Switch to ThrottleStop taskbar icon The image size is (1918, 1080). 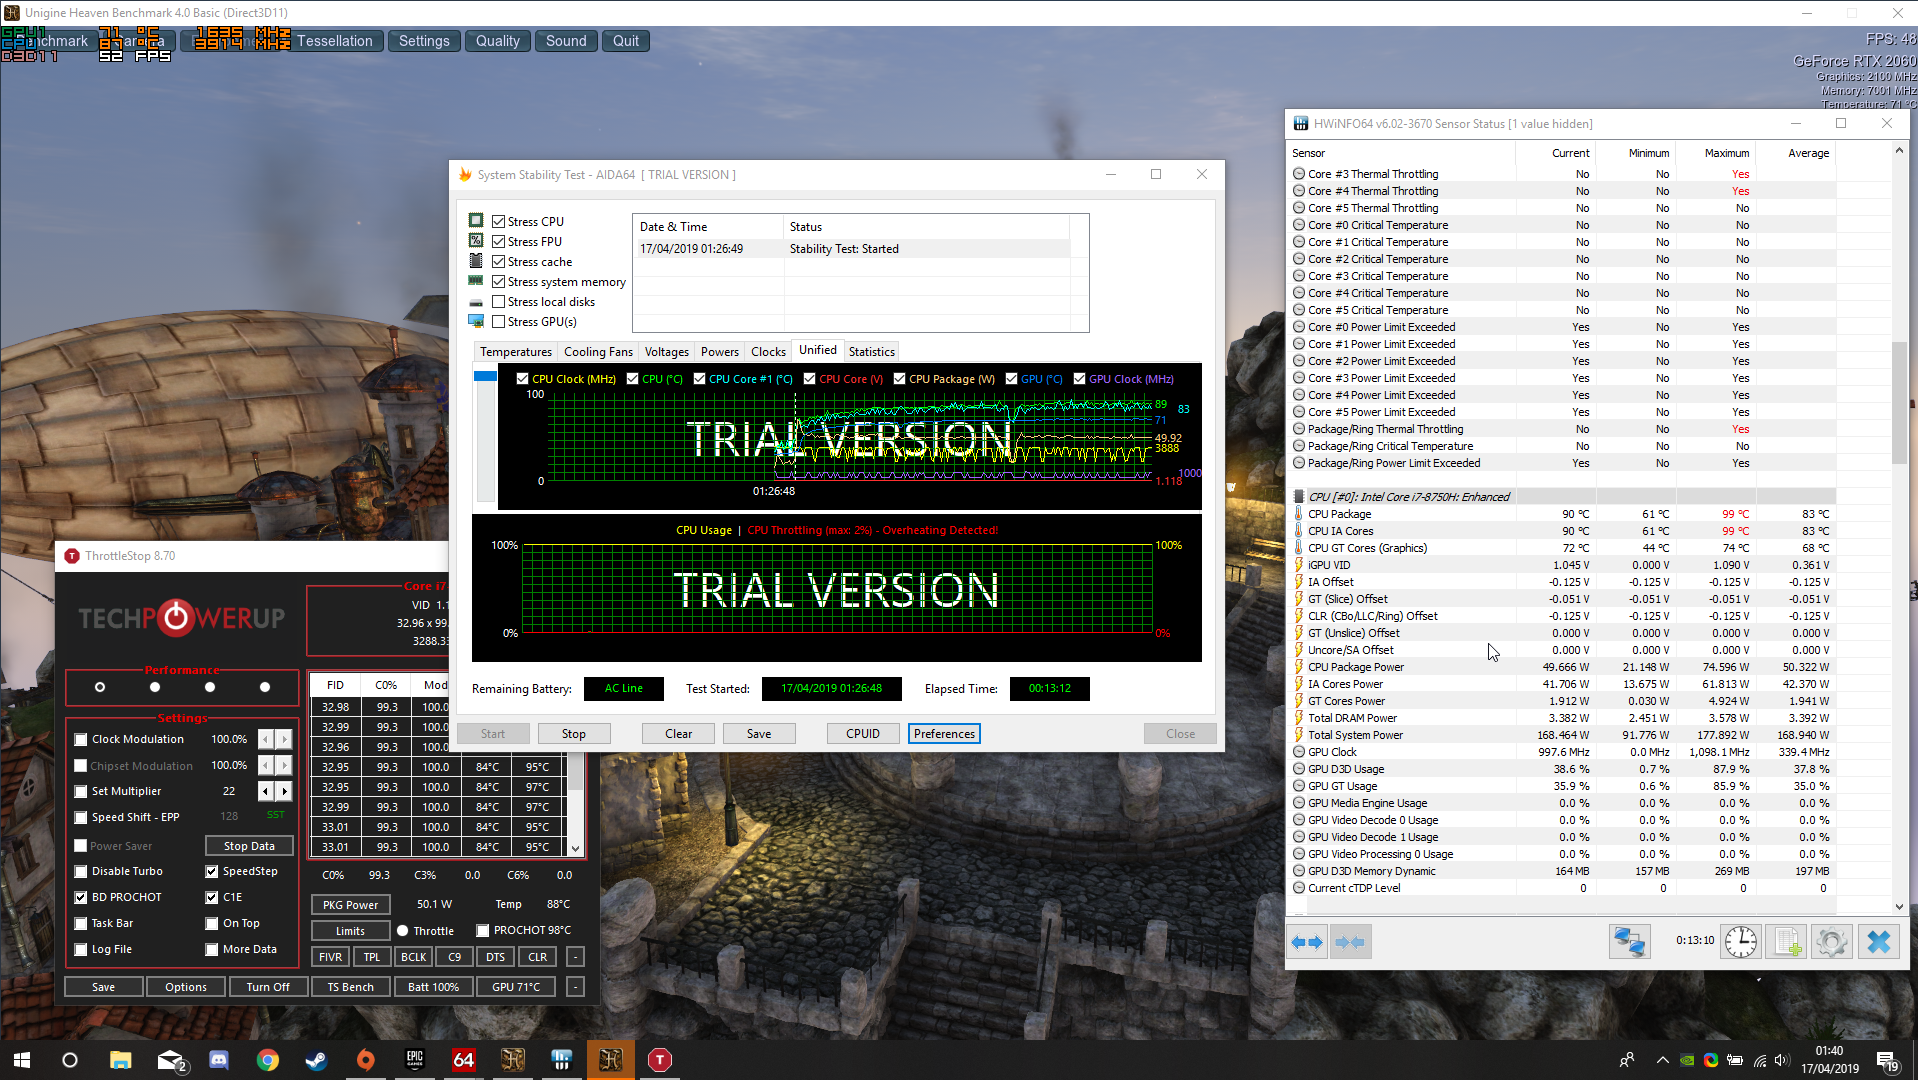point(660,1060)
